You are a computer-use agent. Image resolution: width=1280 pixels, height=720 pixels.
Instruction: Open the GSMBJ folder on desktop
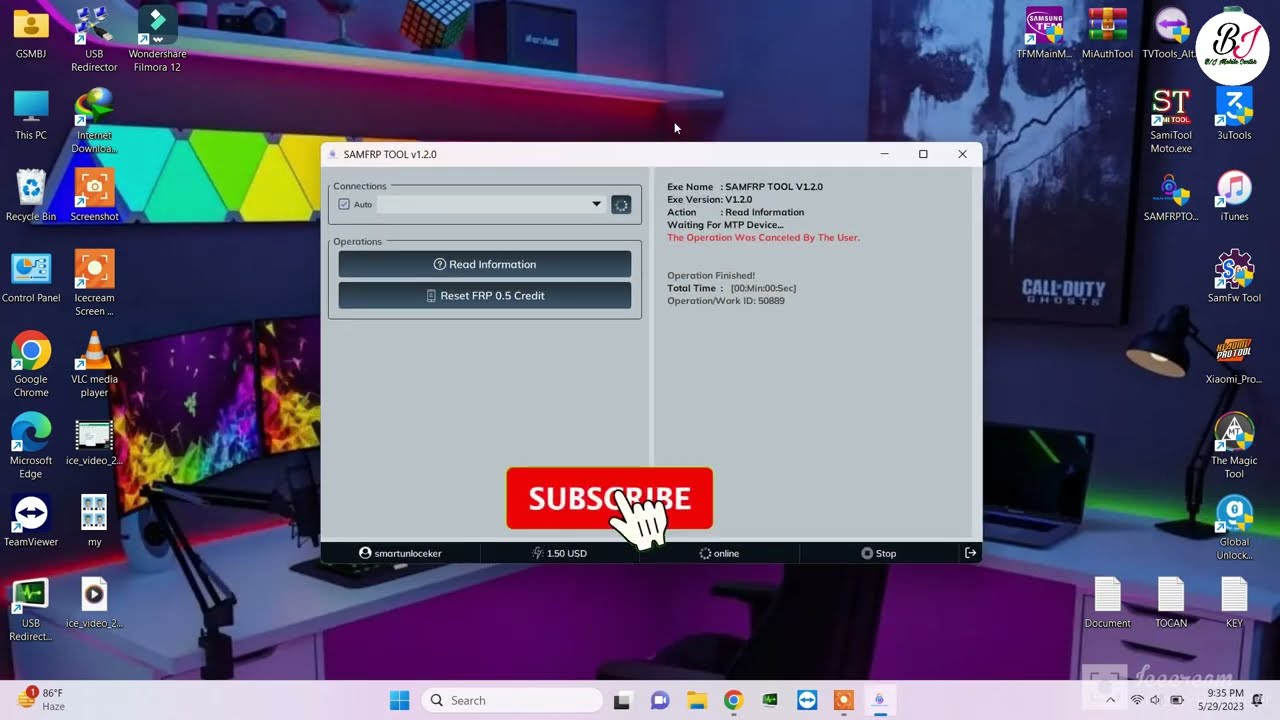31,33
